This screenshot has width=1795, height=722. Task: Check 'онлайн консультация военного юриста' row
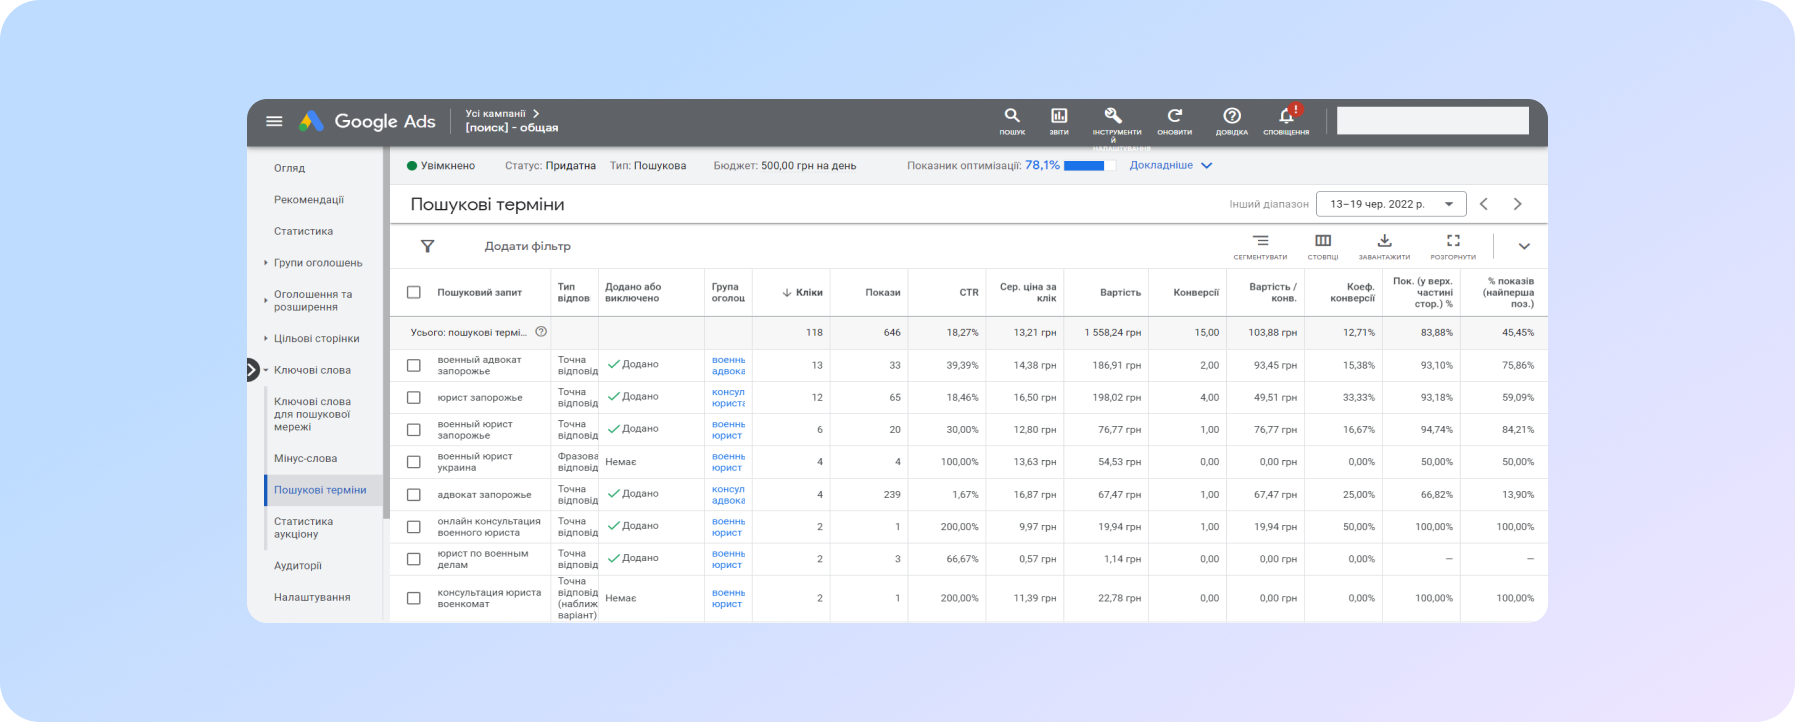point(413,526)
